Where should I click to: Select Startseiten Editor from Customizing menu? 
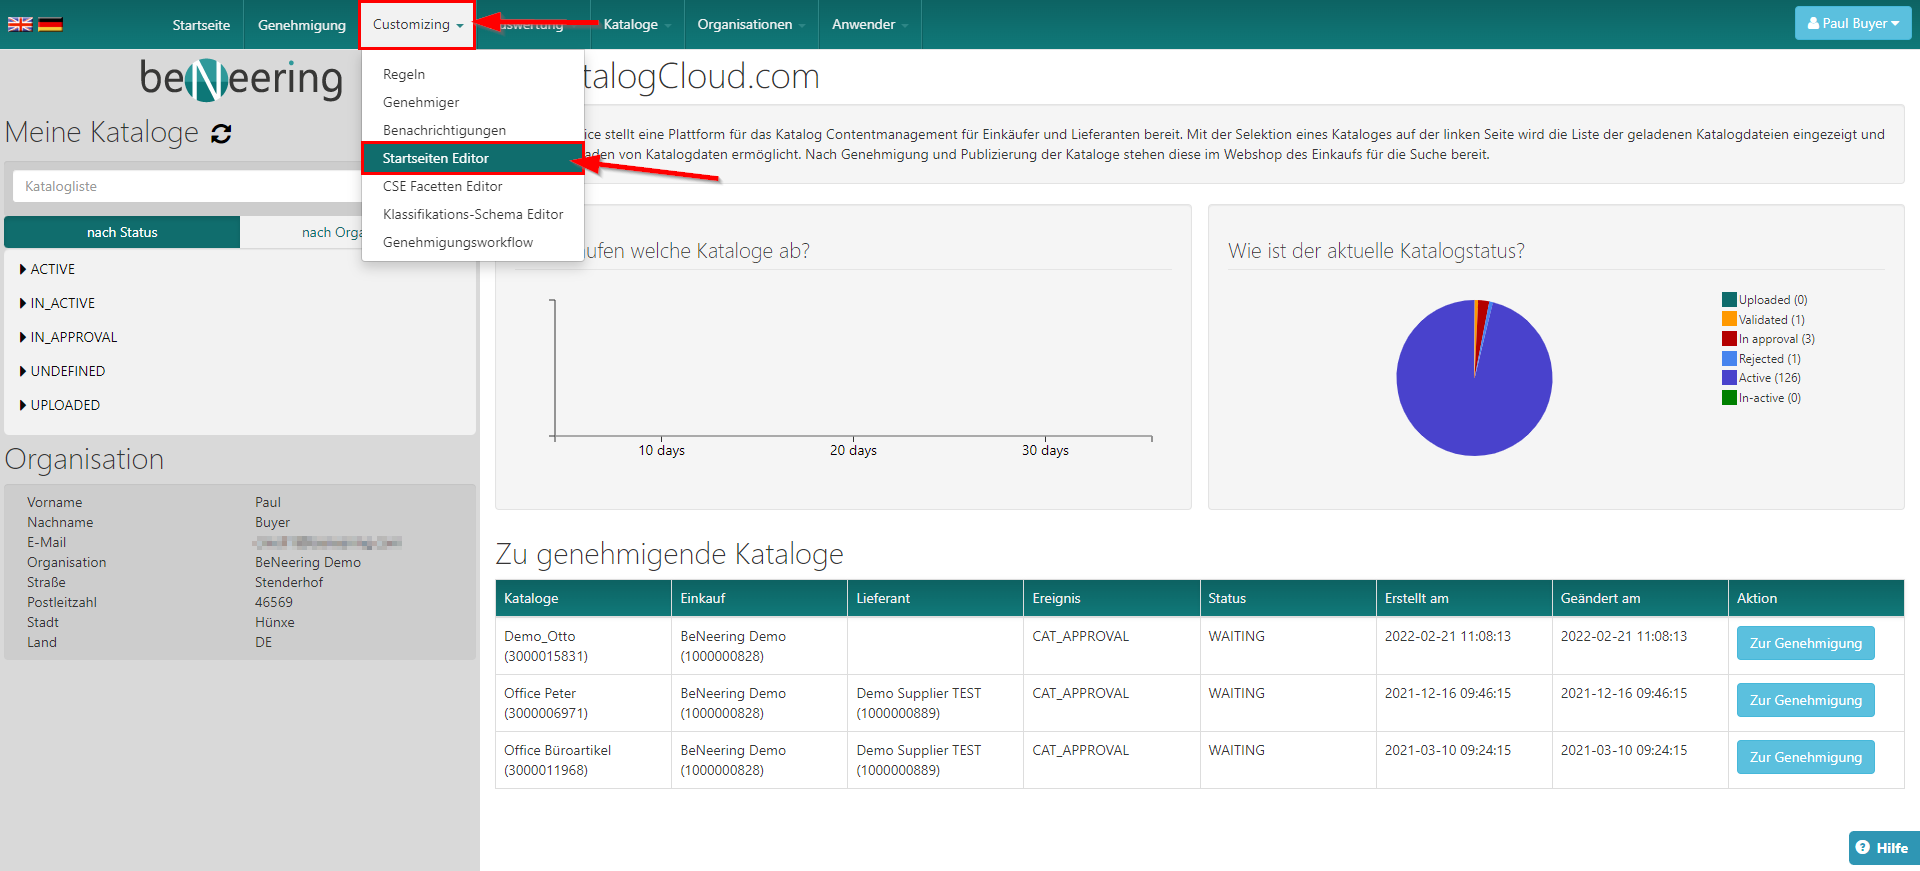tap(436, 158)
